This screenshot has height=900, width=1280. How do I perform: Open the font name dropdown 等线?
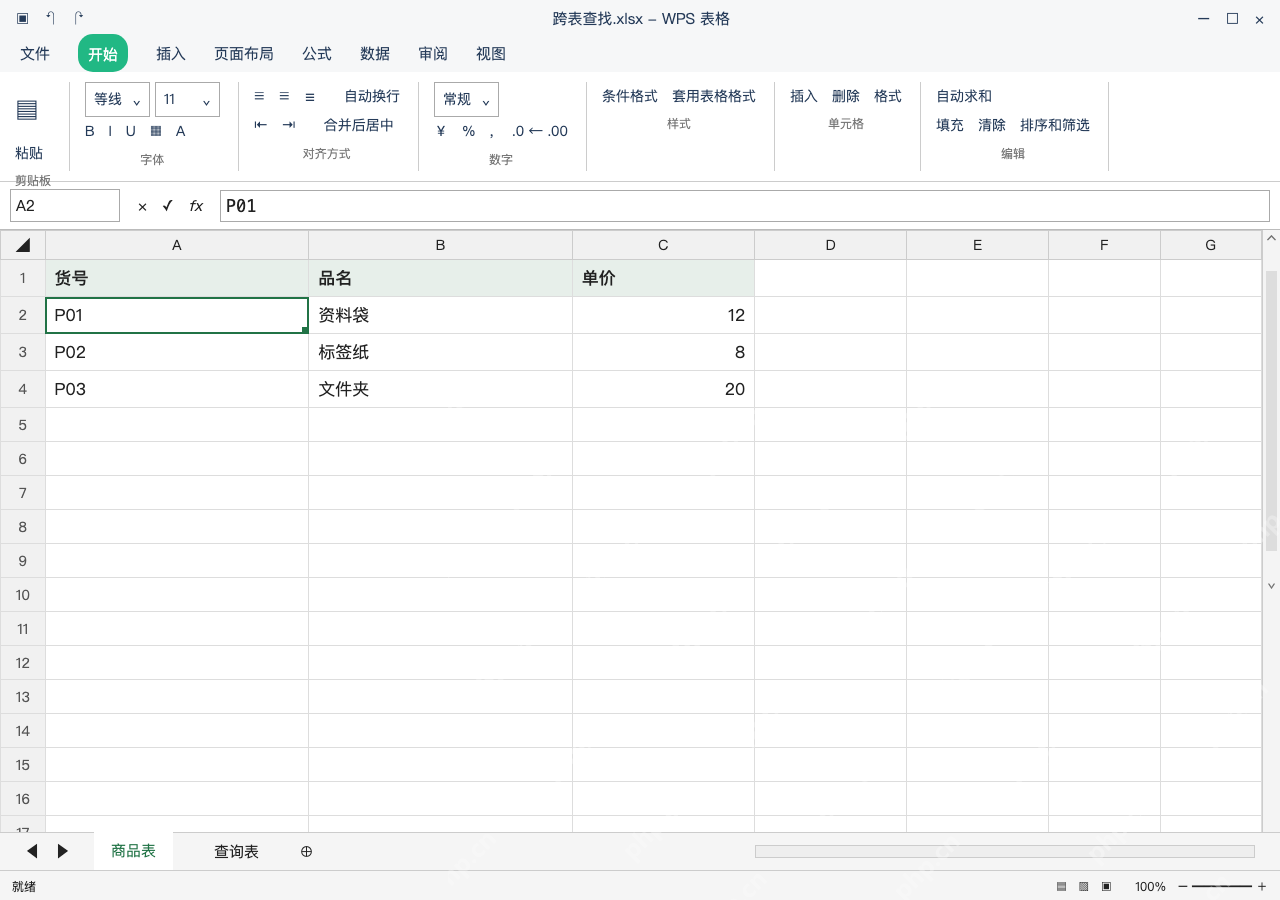pyautogui.click(x=118, y=100)
